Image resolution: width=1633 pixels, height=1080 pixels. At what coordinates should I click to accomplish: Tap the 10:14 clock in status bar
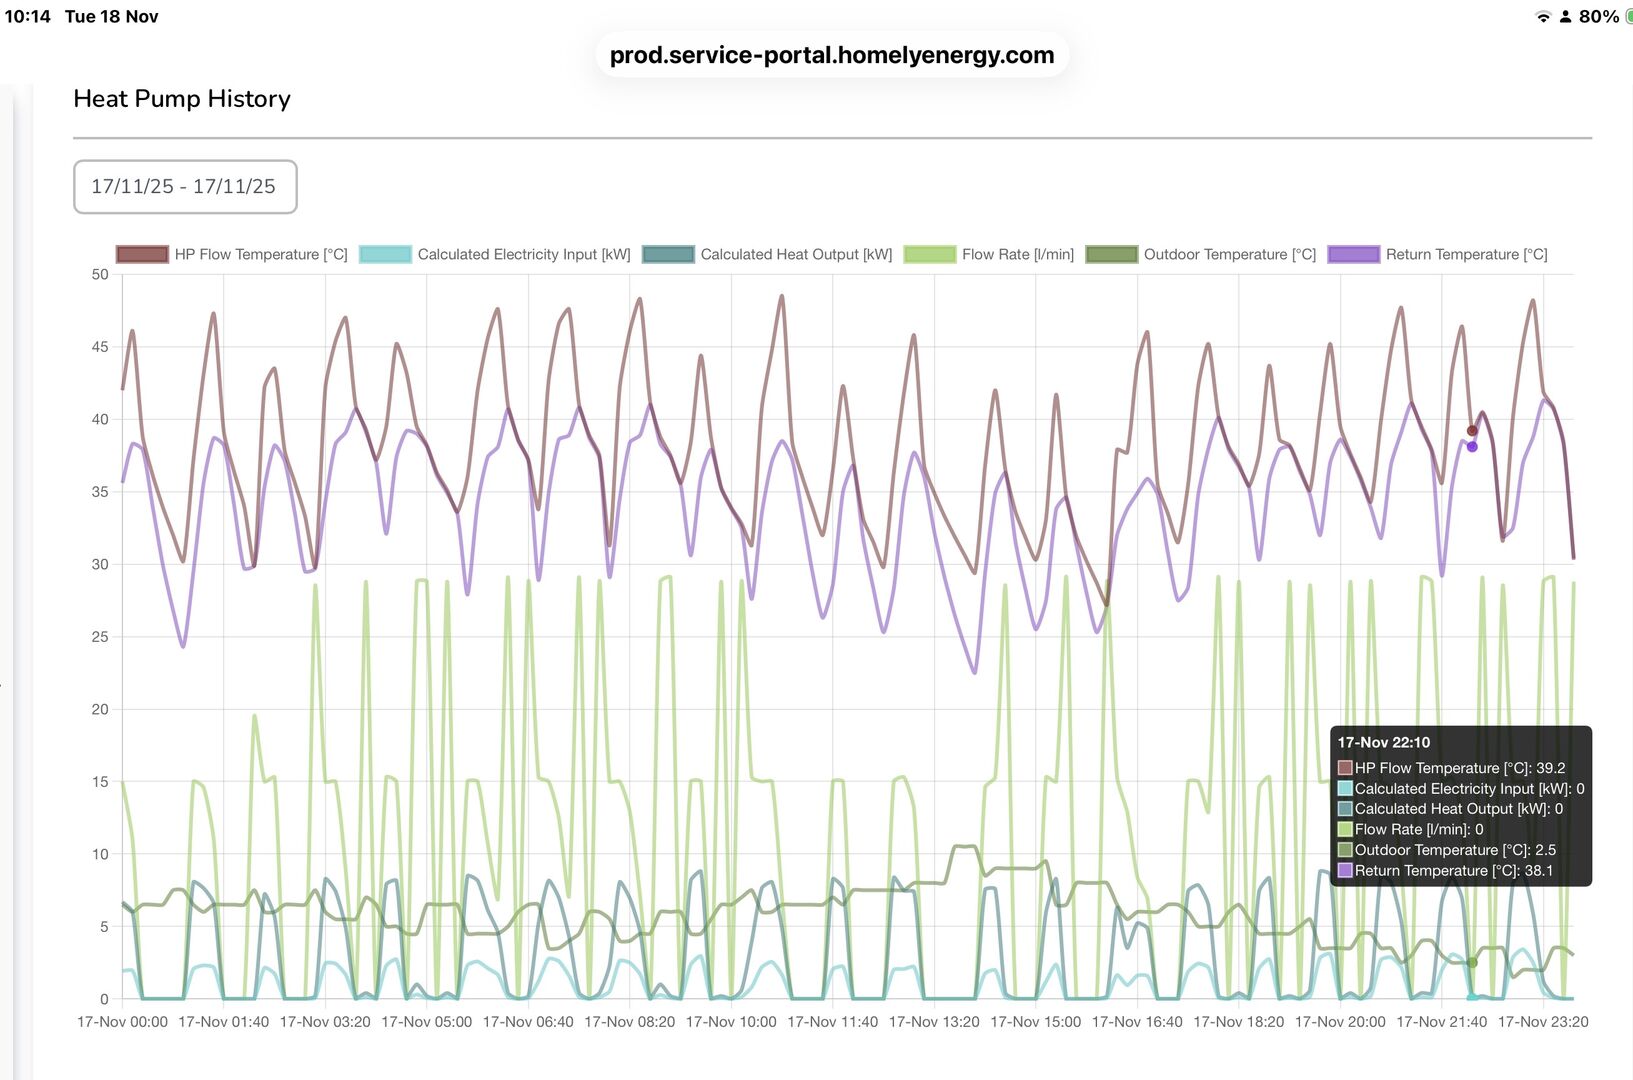pyautogui.click(x=27, y=17)
